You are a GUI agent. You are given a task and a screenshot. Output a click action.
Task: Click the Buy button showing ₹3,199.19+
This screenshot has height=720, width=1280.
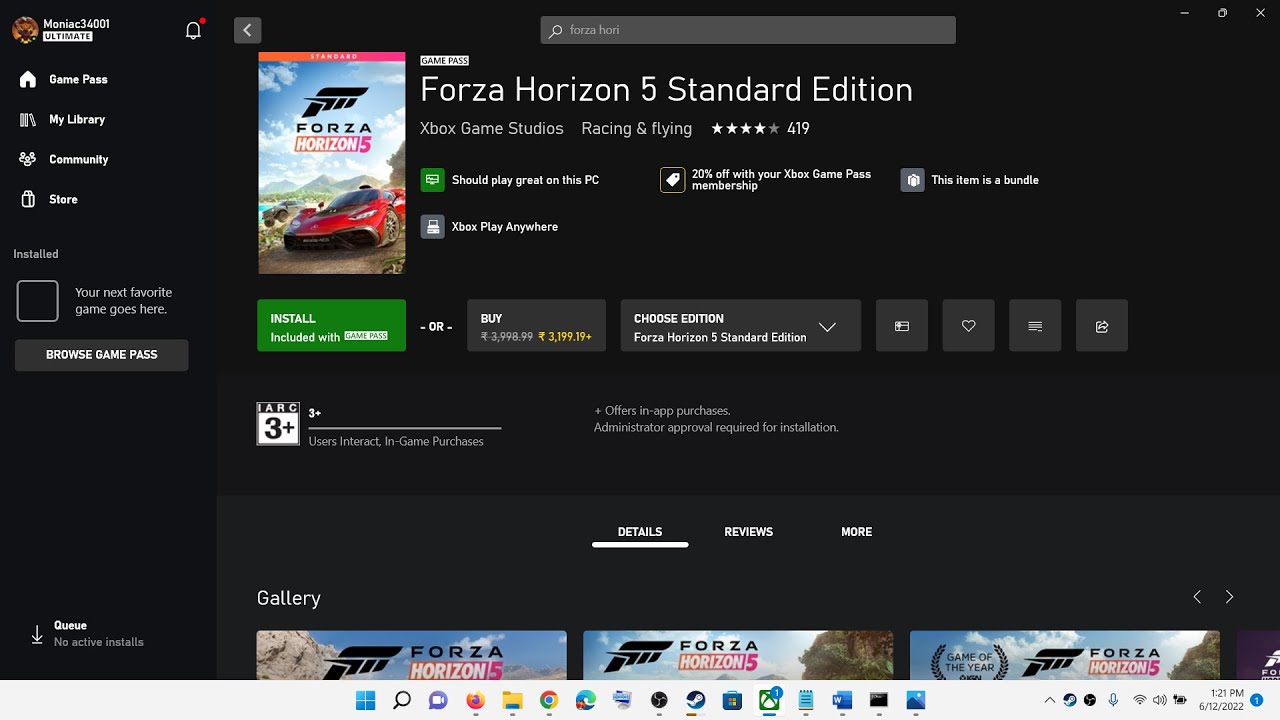536,326
